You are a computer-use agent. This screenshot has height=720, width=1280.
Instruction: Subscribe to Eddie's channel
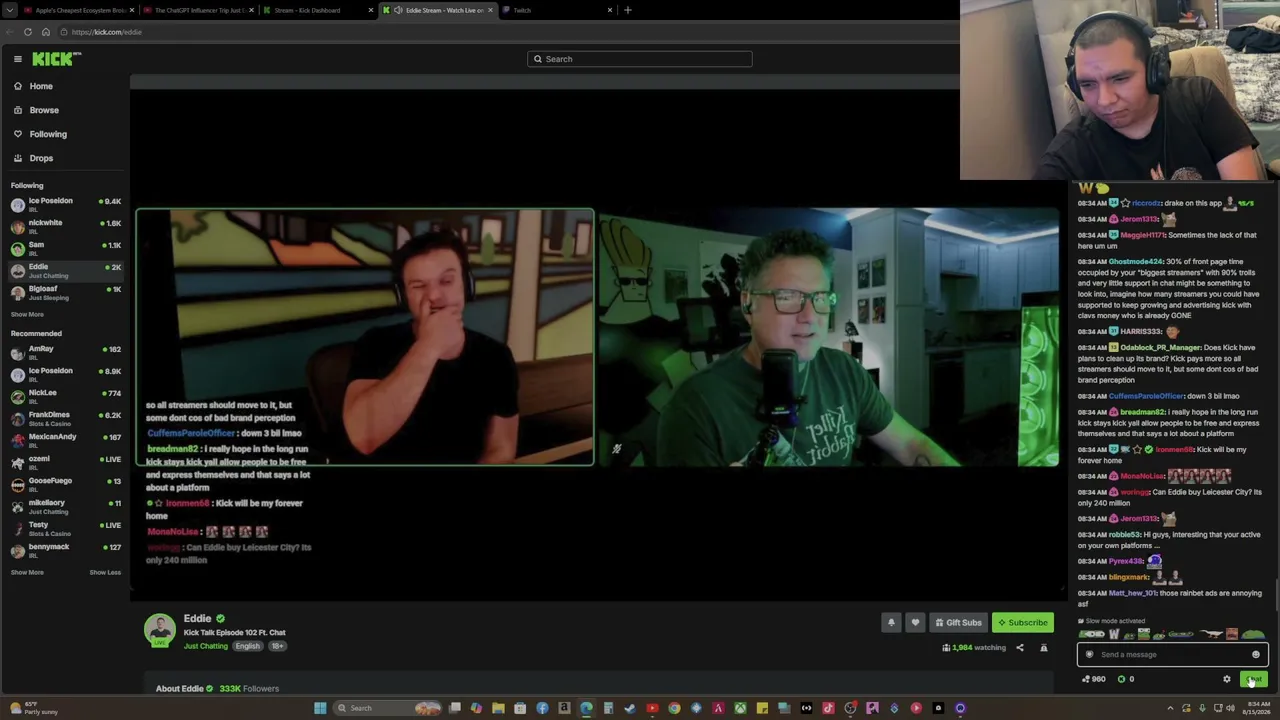coord(1023,622)
